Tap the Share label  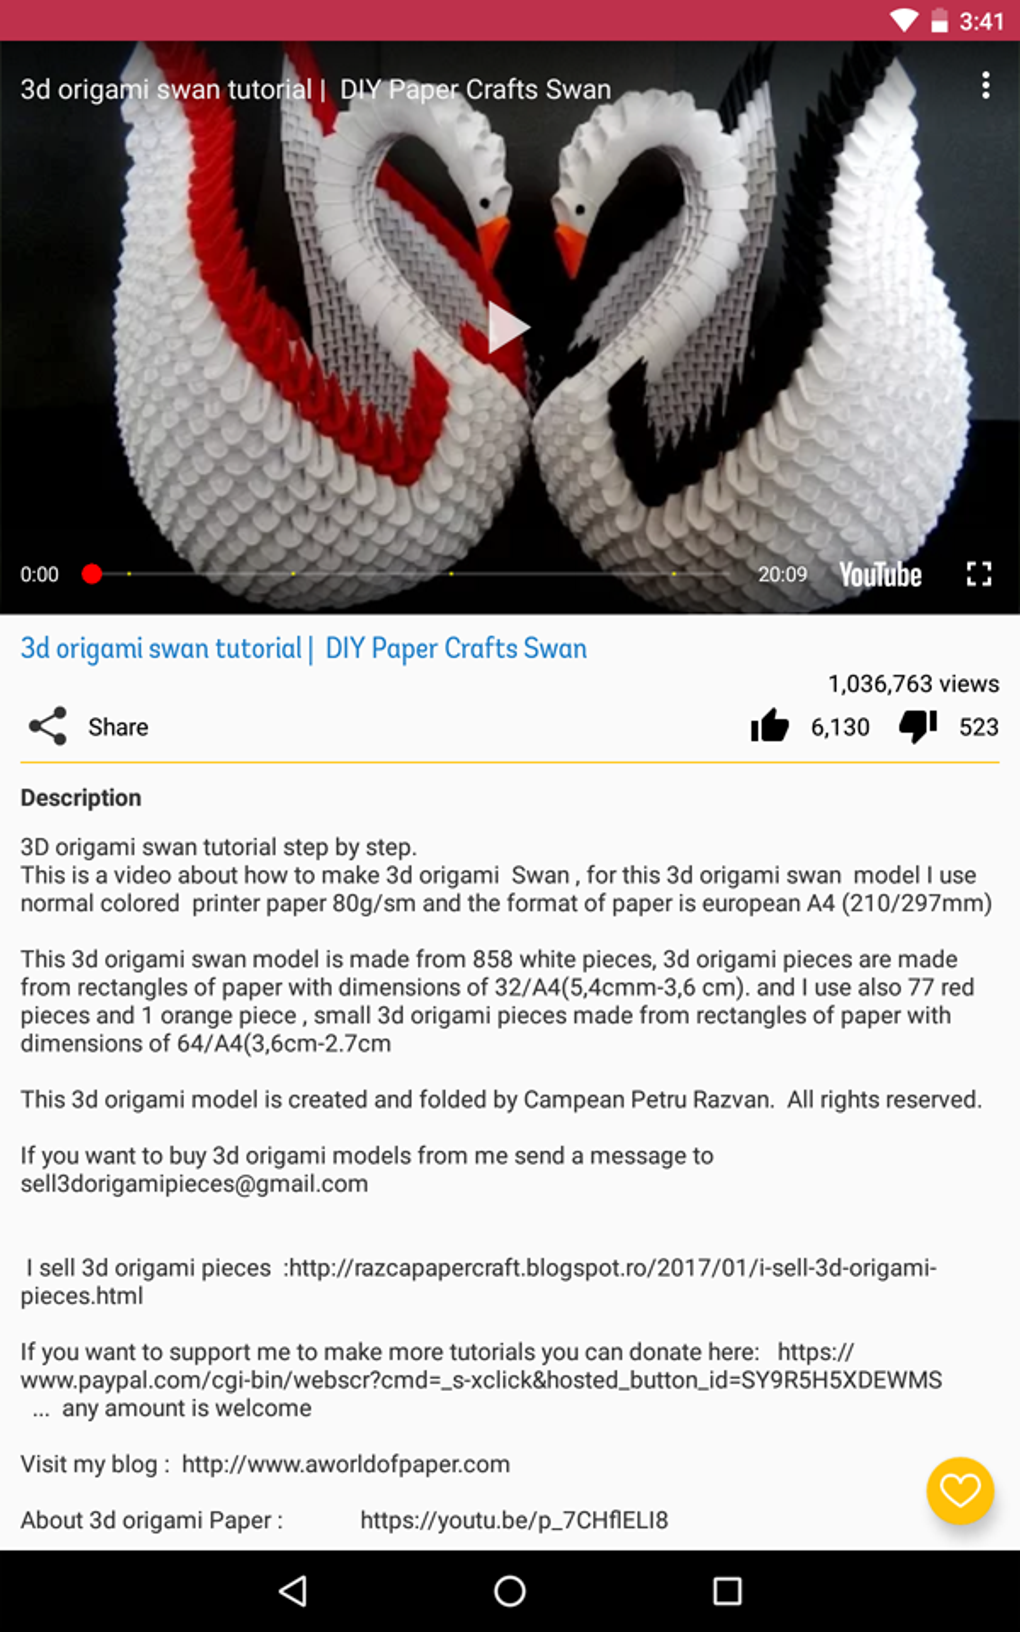[x=118, y=727]
